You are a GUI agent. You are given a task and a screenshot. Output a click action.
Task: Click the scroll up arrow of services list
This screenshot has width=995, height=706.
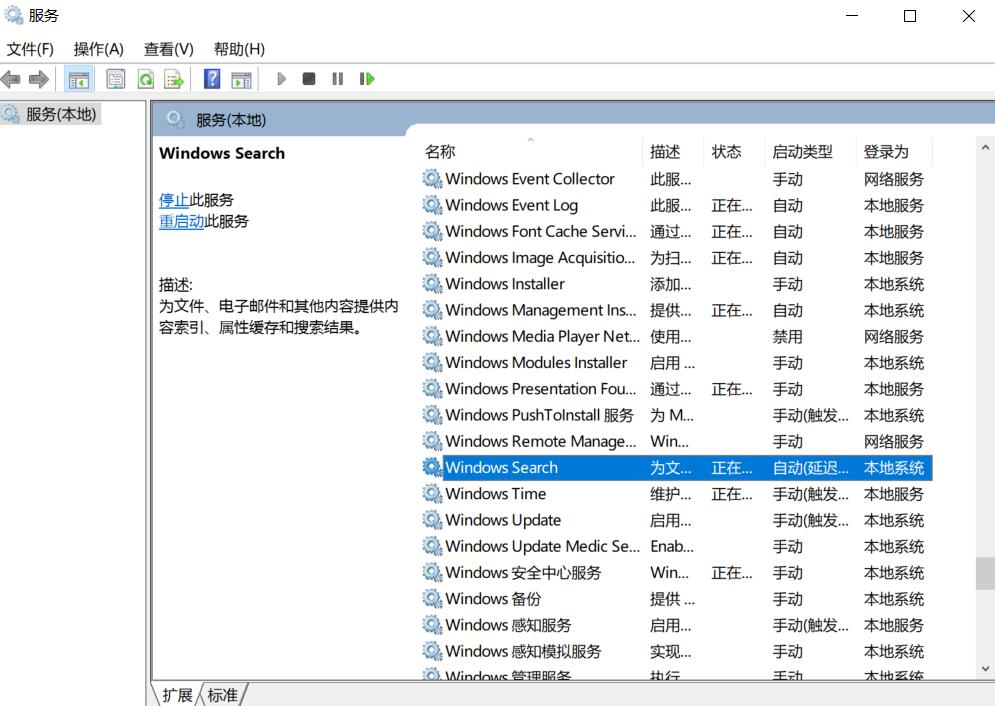(x=985, y=147)
